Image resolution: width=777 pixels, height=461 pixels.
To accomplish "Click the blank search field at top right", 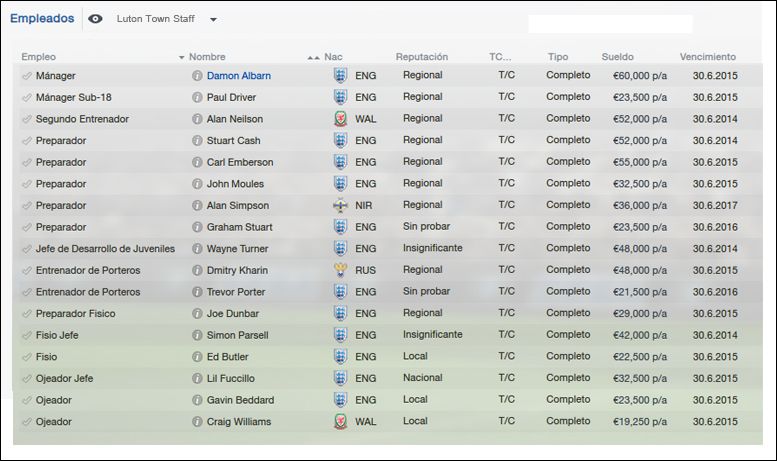I will (610, 24).
